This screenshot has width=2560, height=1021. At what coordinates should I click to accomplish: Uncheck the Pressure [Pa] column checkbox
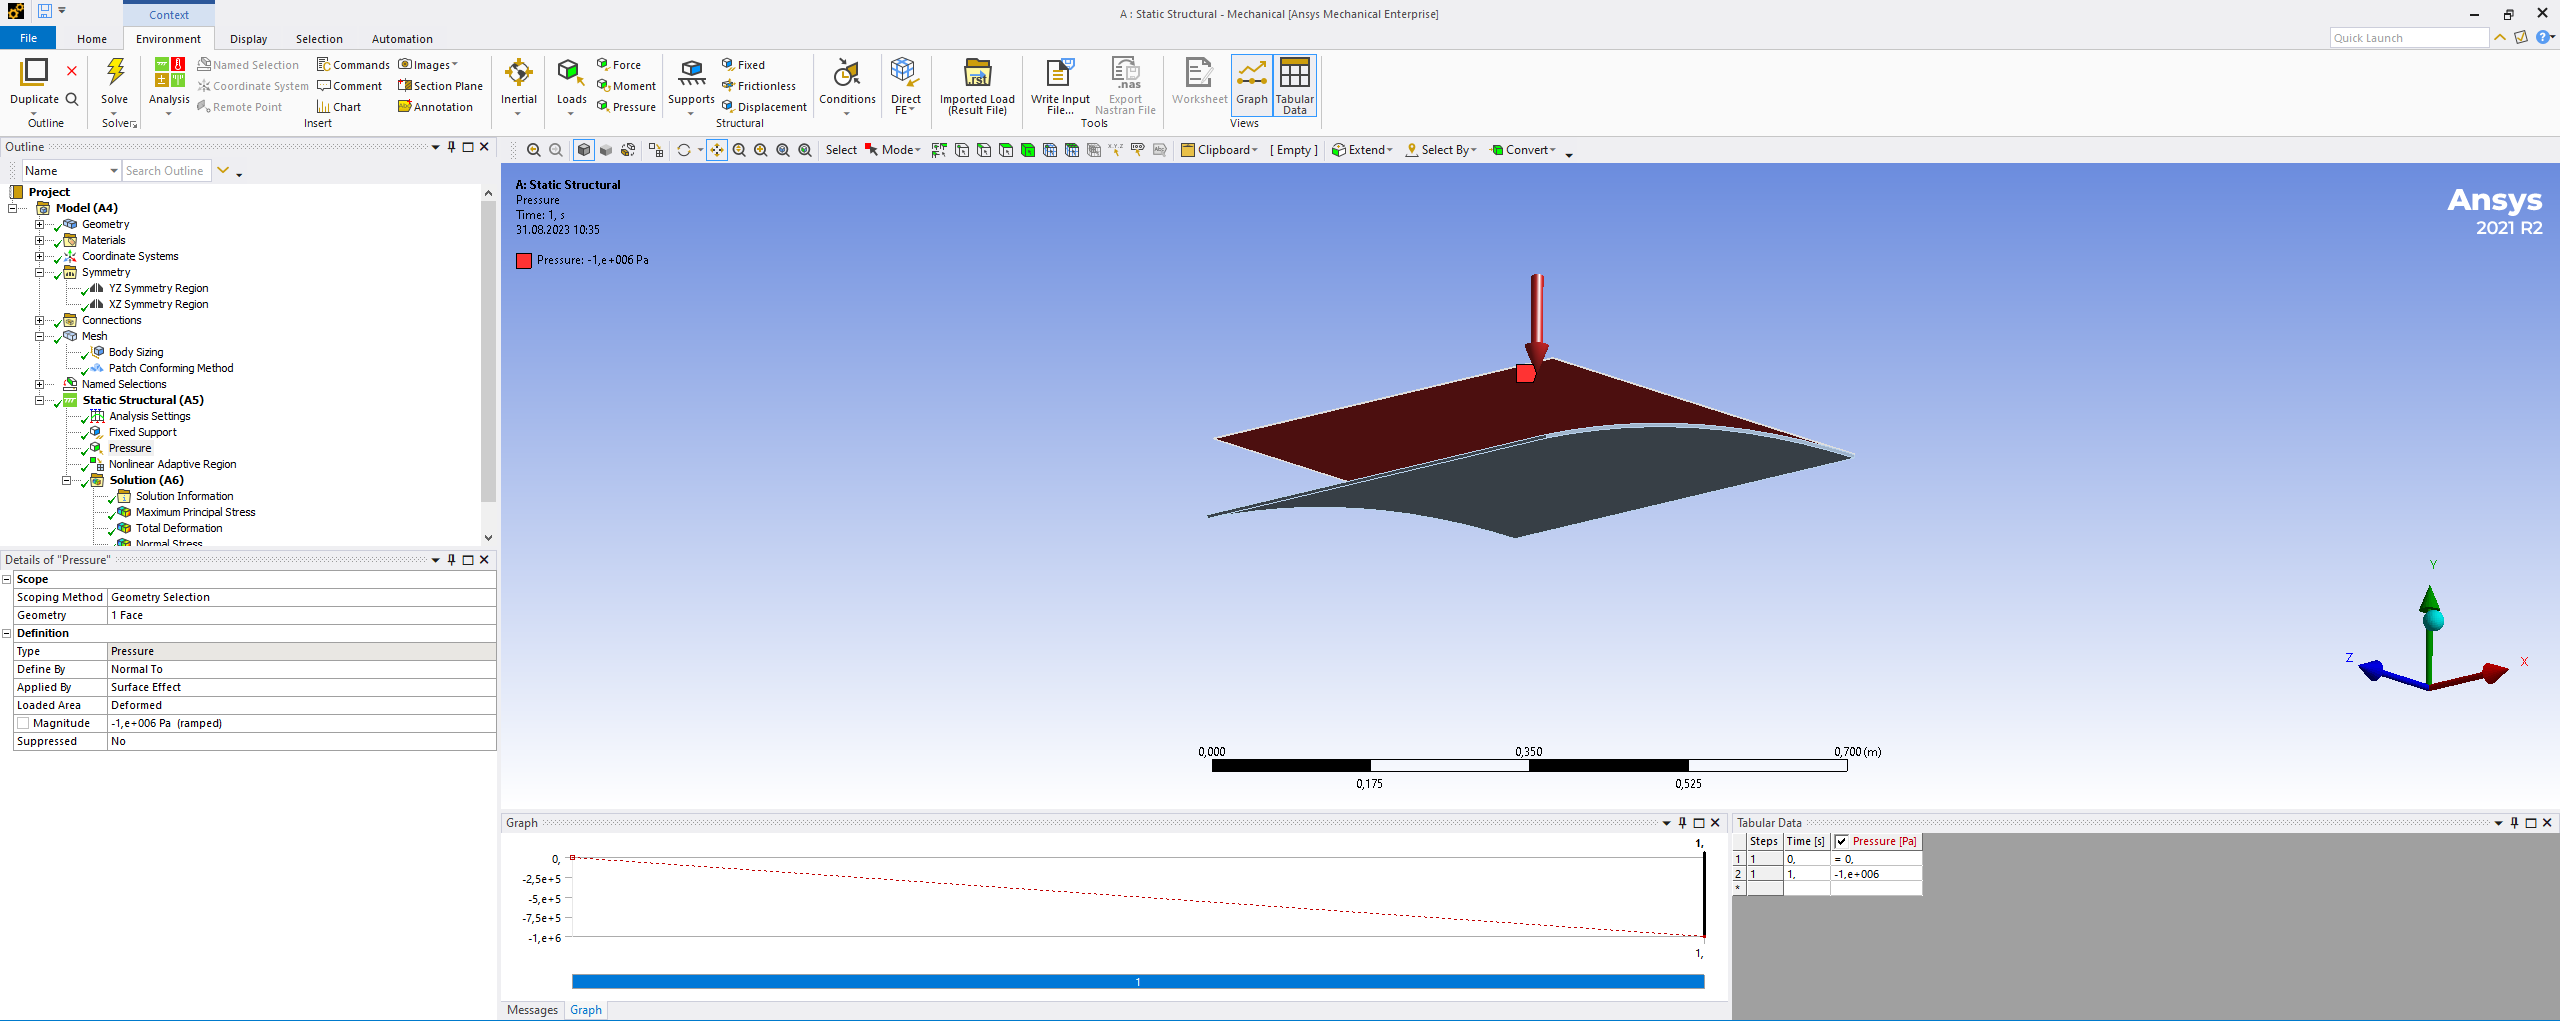point(1842,841)
